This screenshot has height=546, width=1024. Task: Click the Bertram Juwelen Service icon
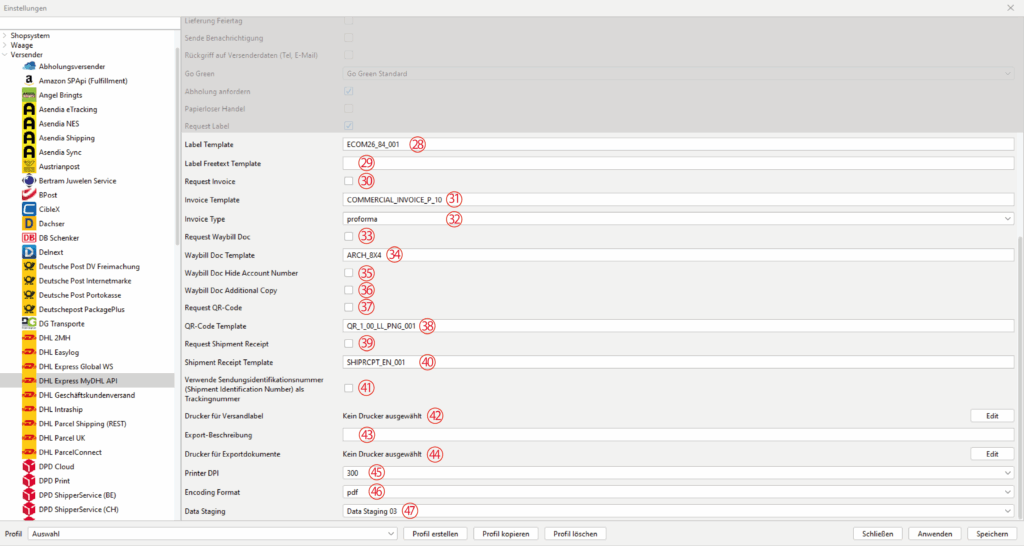pos(29,181)
